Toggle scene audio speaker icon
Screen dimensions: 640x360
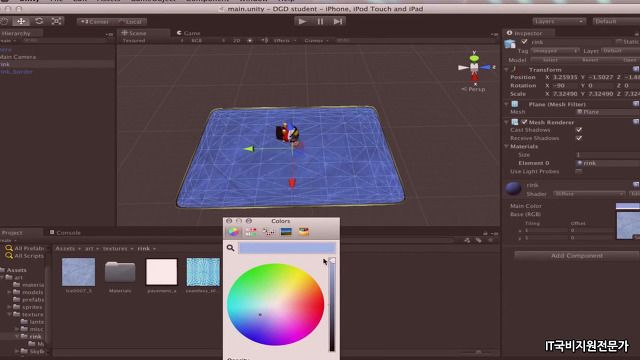[264, 41]
